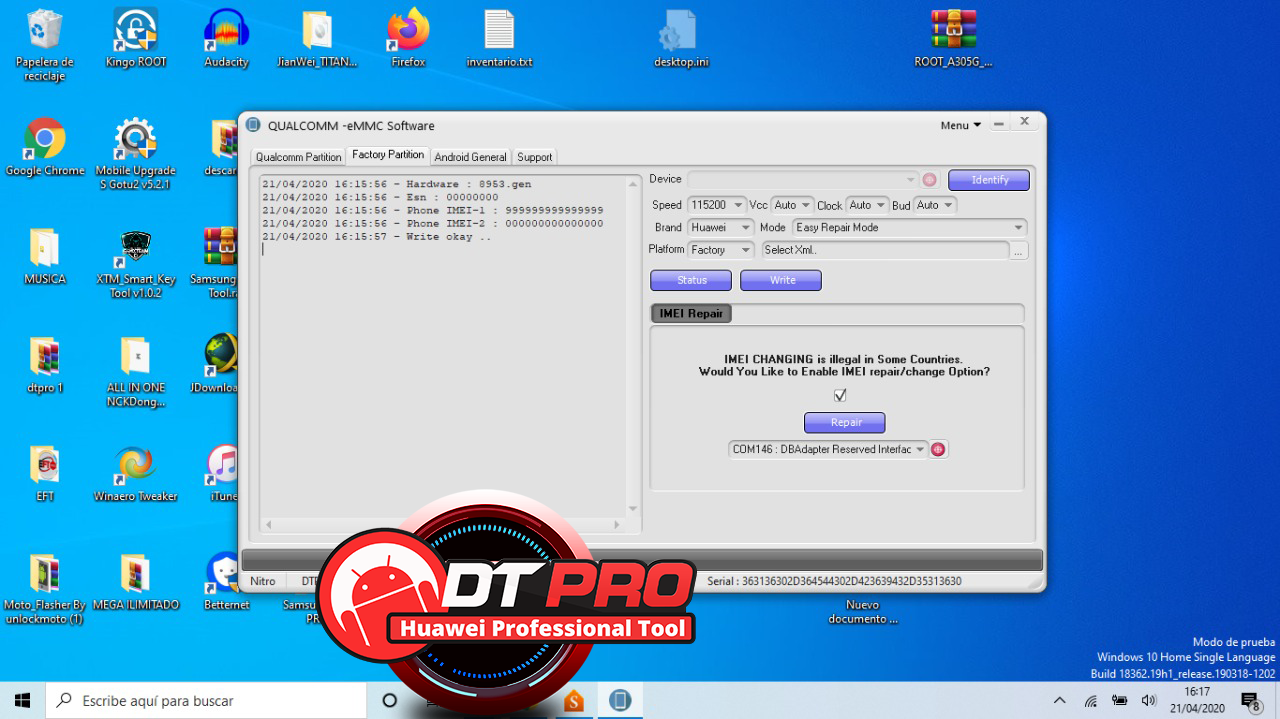Launch Firefox from desktop
The width and height of the screenshot is (1280, 719).
(x=408, y=40)
